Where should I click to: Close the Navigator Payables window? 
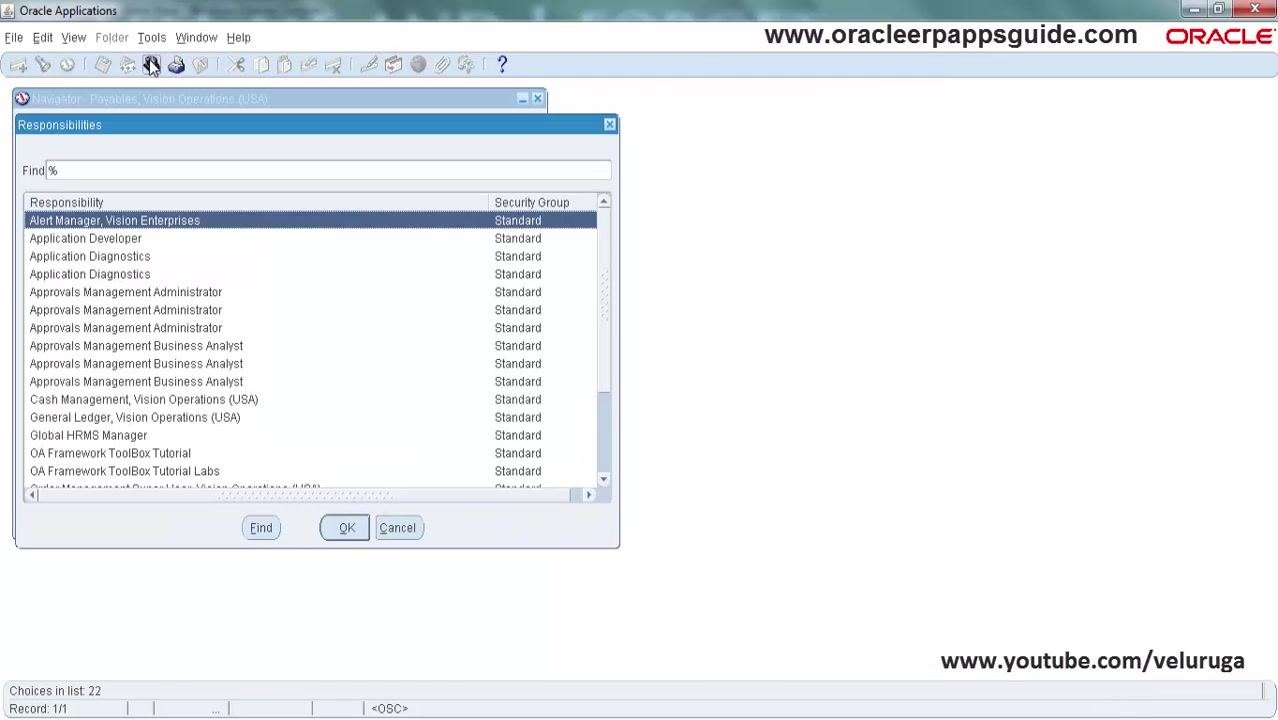click(538, 99)
